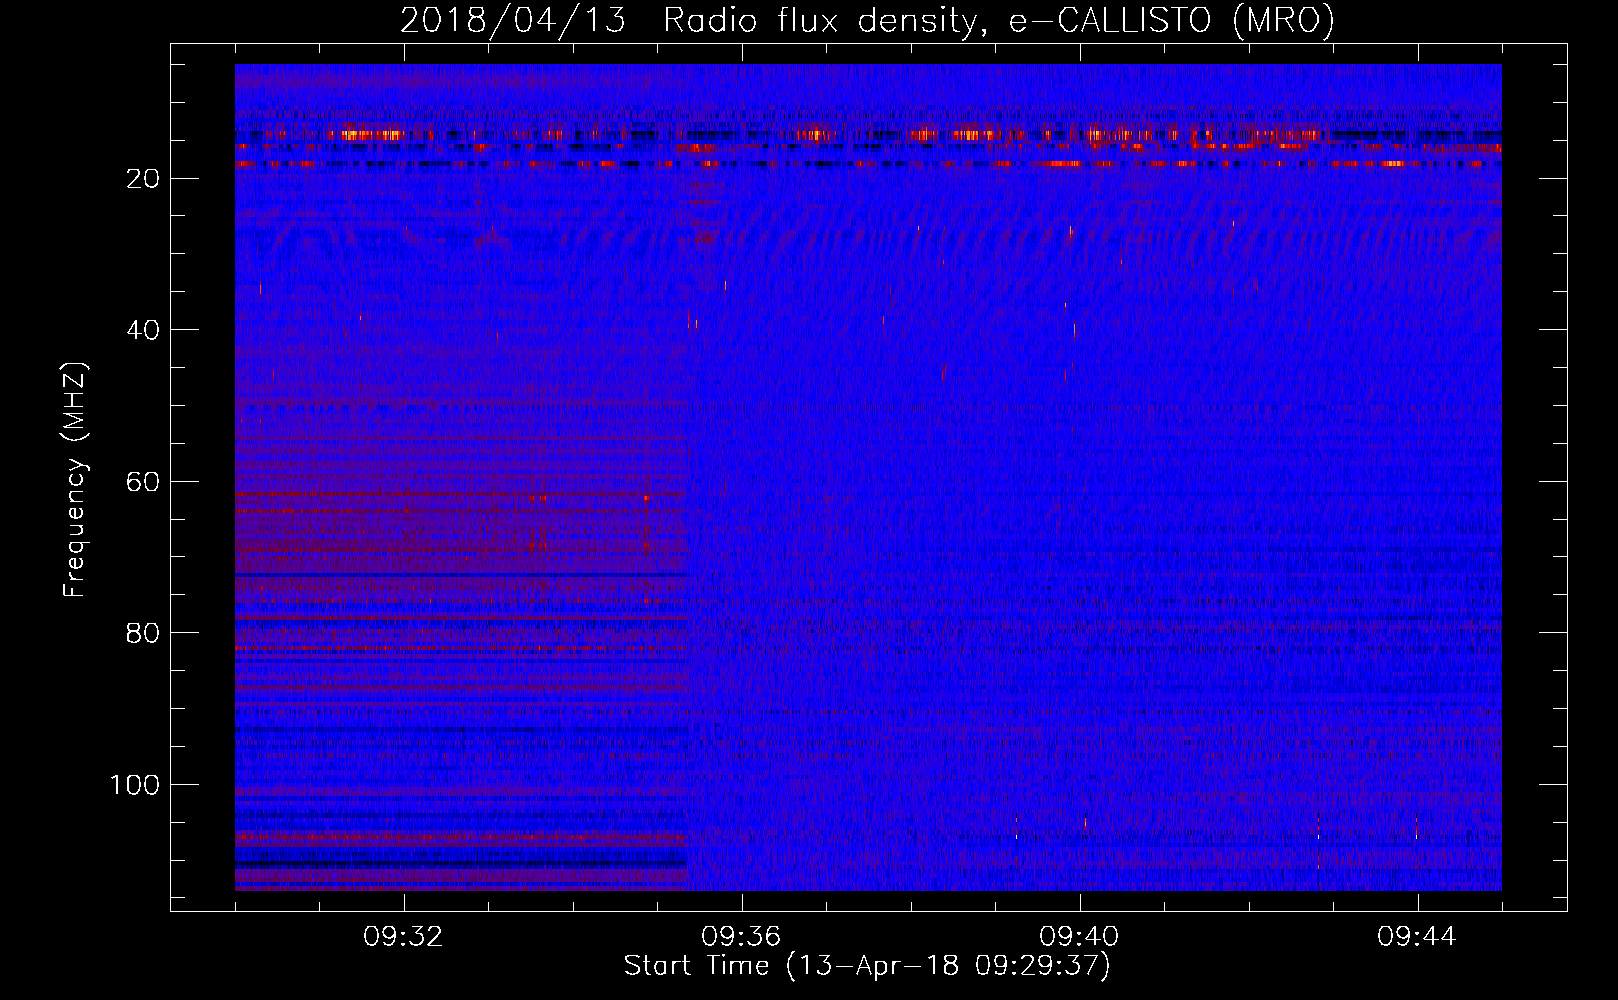Viewport: 1618px width, 1000px height.
Task: Select the "Frequency (MHZ)" y-axis label
Action: pos(75,479)
